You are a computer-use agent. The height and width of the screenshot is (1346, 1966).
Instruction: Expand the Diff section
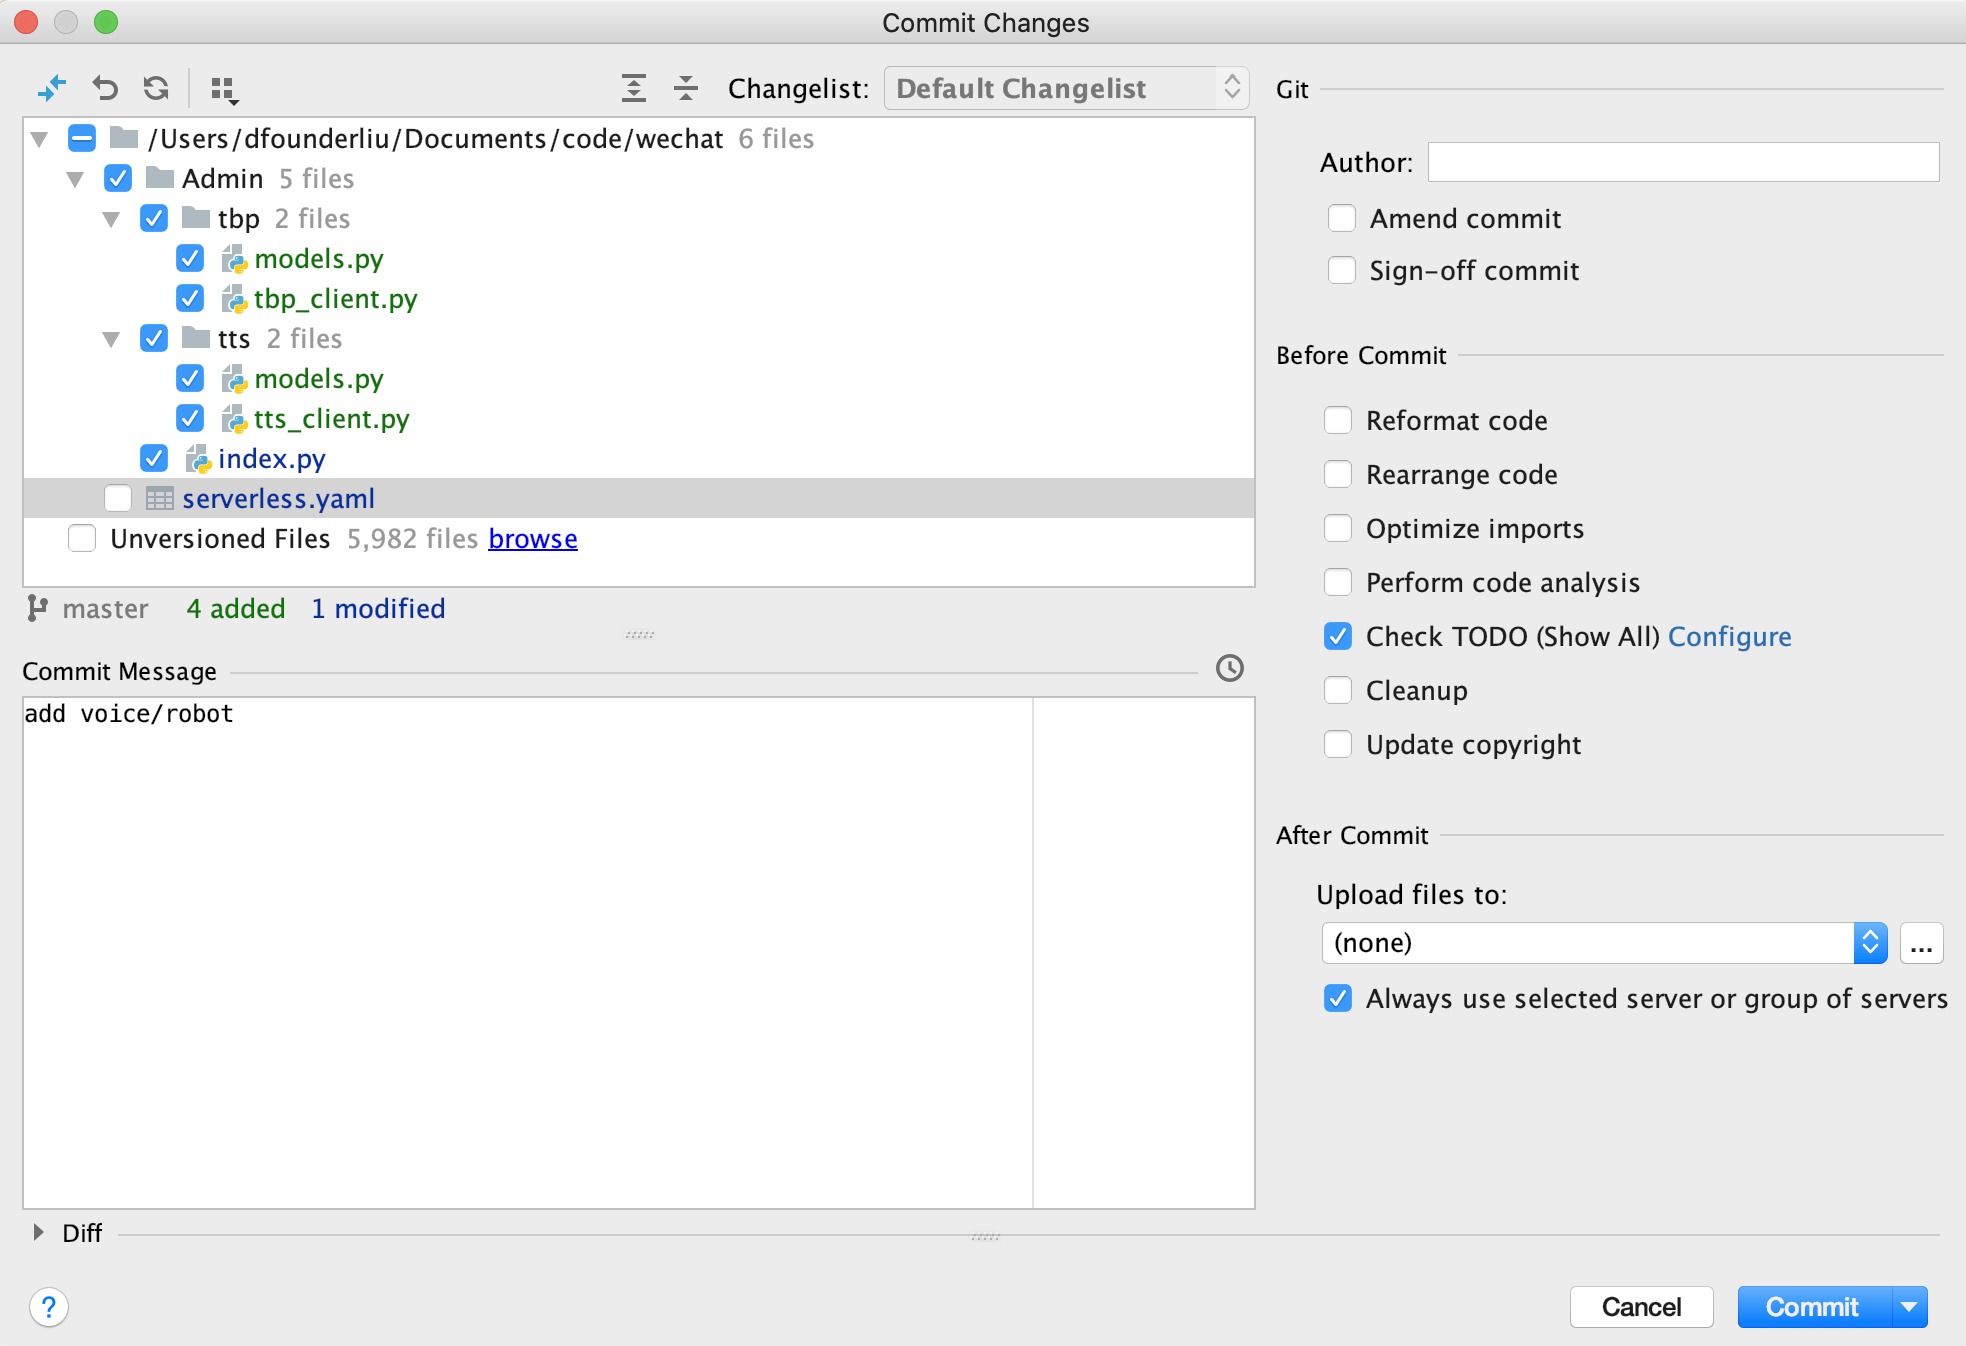coord(38,1232)
